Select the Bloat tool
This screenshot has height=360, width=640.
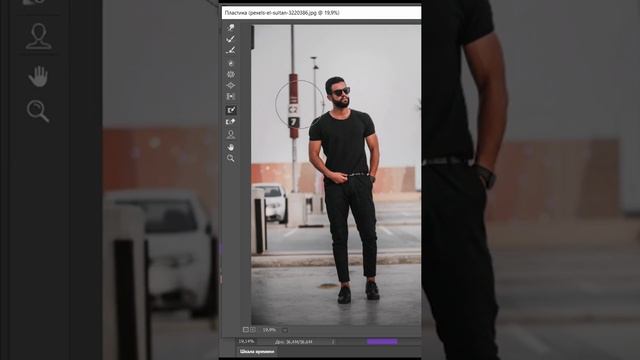231,85
